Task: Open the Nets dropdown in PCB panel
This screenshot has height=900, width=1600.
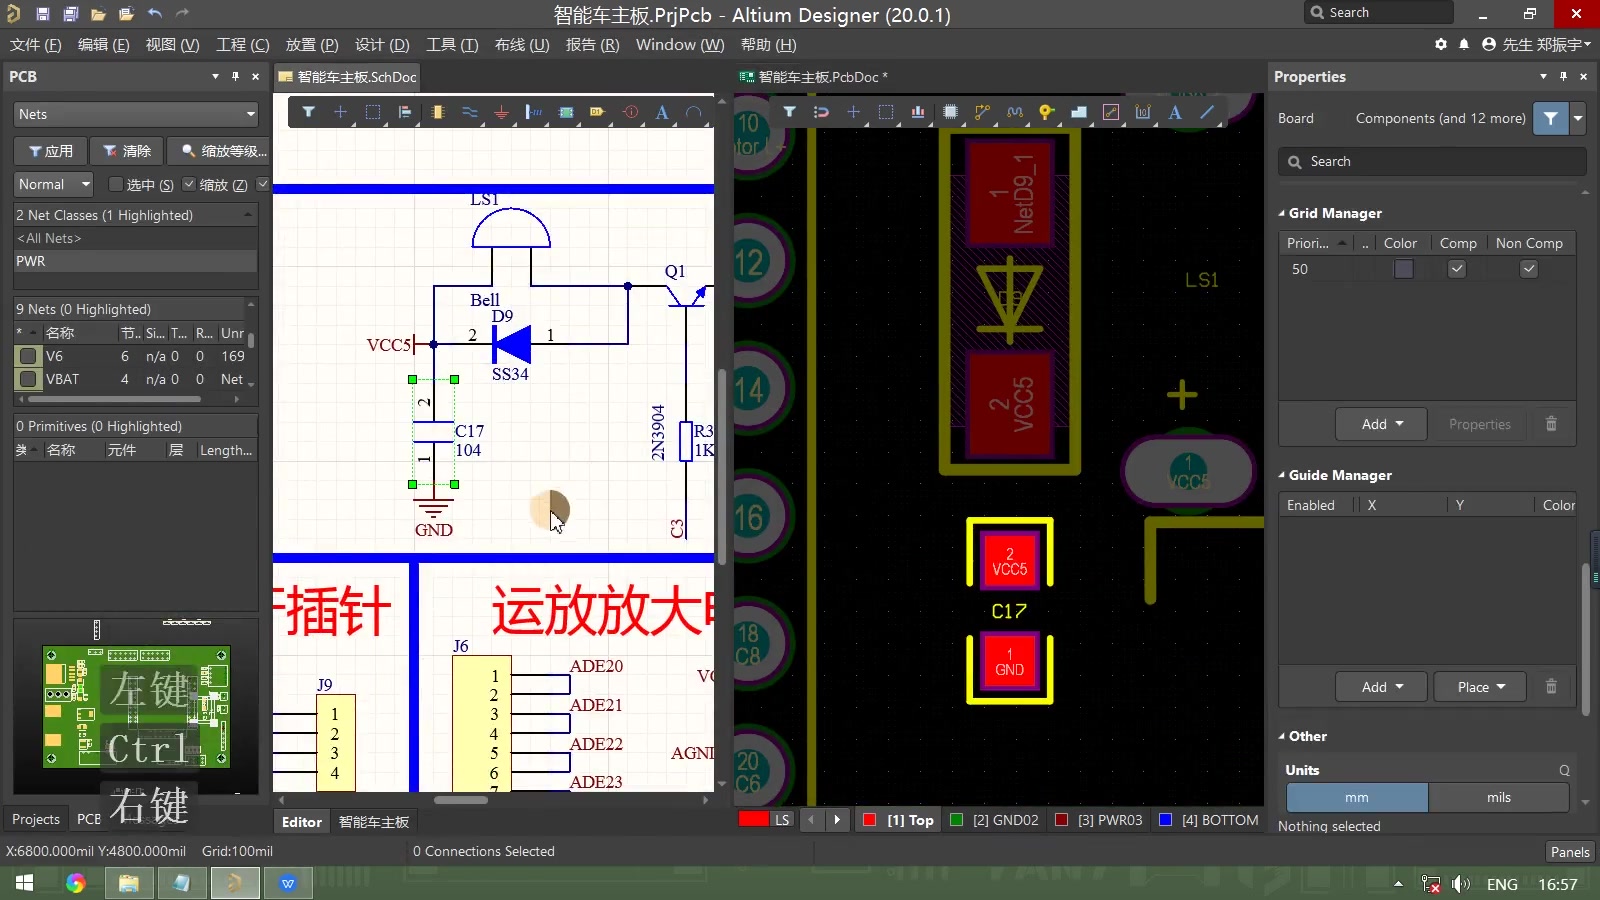Action: point(136,114)
